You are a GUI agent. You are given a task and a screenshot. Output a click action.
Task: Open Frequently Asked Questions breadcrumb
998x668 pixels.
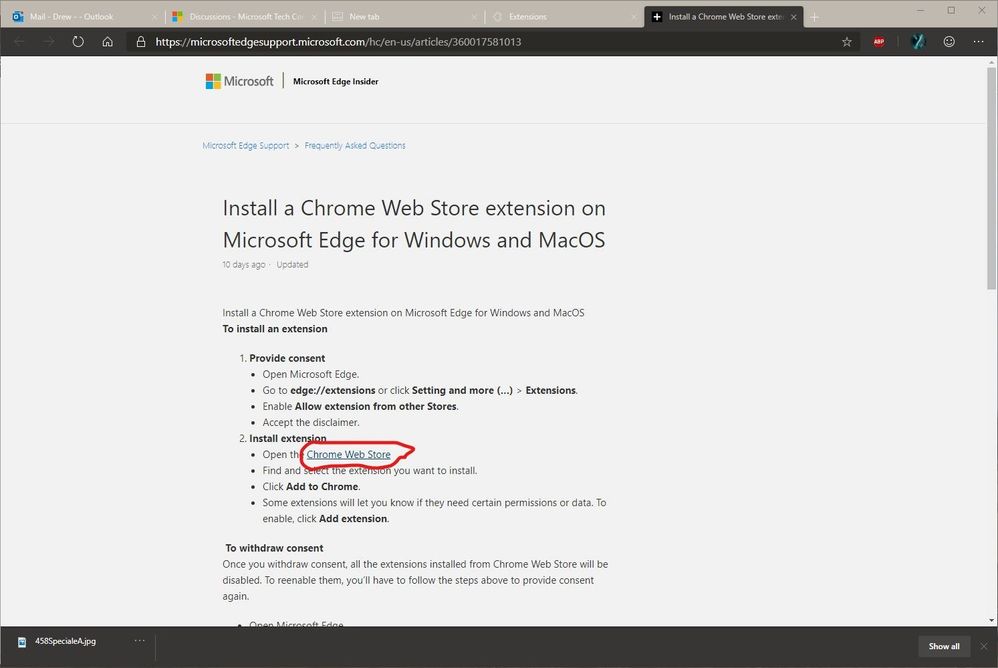click(355, 146)
